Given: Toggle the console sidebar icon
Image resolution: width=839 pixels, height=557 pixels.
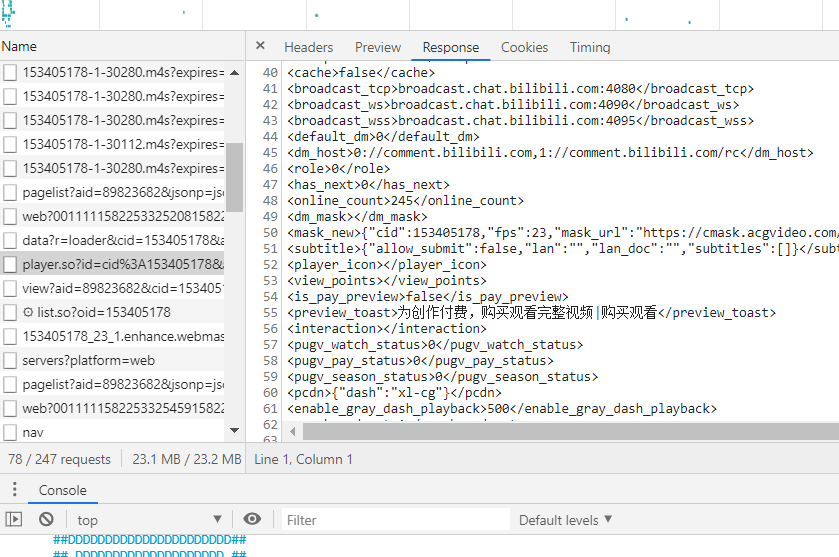Looking at the screenshot, I should coord(13,519).
